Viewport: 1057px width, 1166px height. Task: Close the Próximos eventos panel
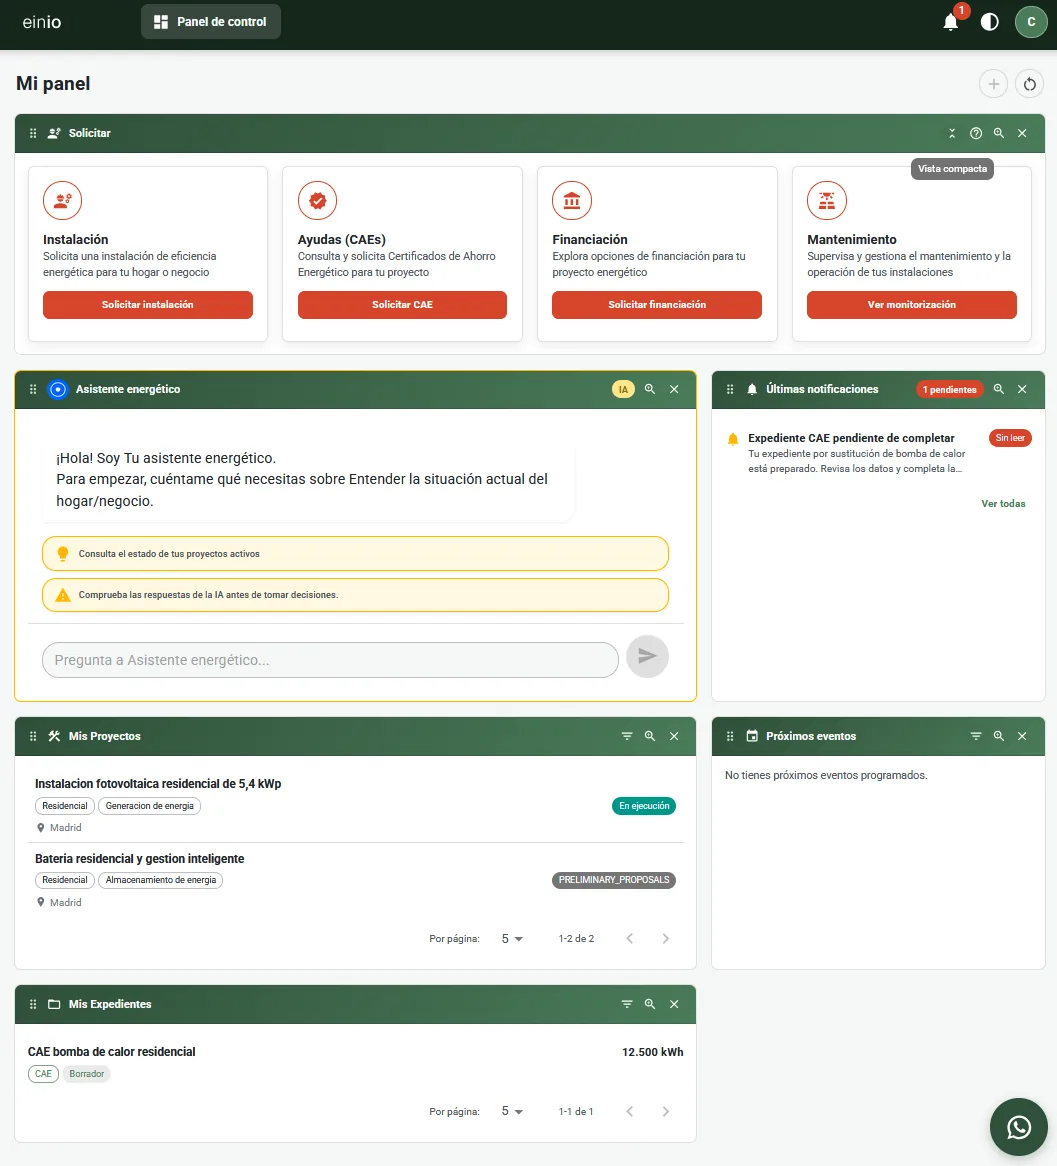pos(1022,736)
